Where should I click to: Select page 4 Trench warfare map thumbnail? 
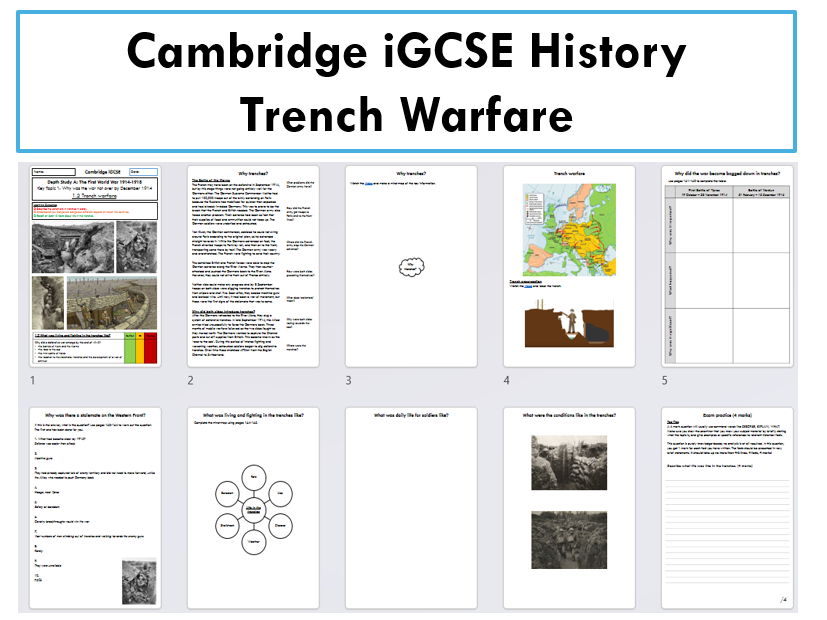coord(569,266)
